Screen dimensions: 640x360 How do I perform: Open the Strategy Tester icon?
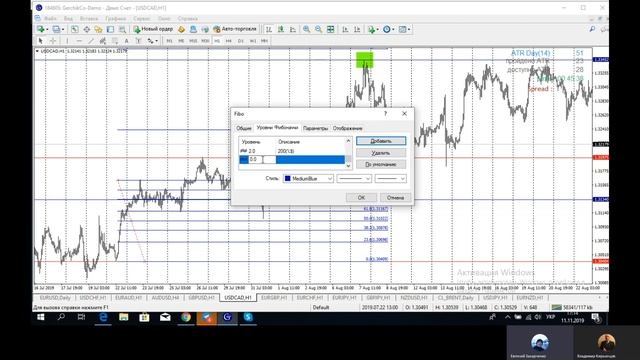(122, 29)
